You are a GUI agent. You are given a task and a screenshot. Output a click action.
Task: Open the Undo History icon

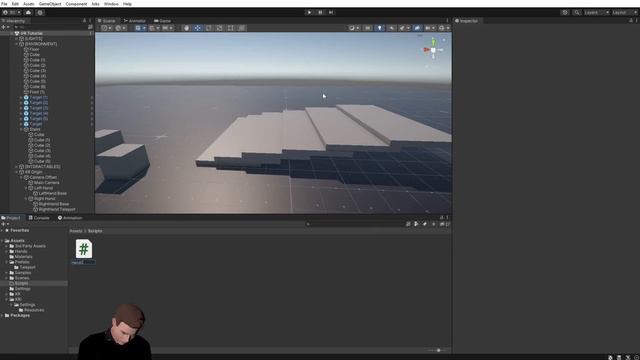[x=565, y=12]
